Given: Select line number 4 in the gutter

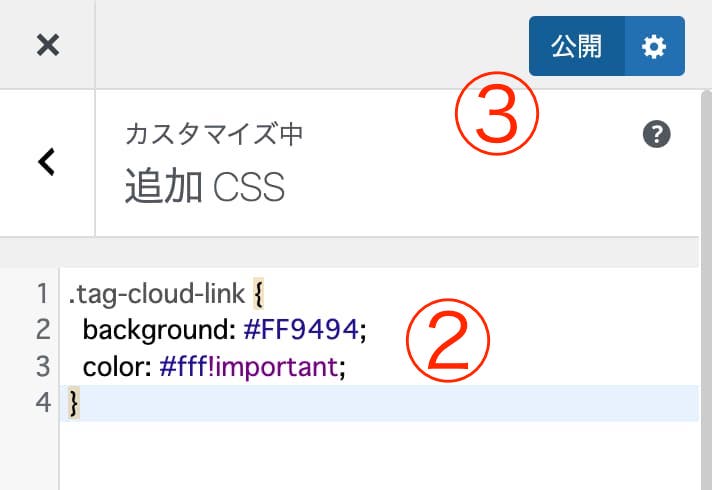Looking at the screenshot, I should tap(43, 403).
